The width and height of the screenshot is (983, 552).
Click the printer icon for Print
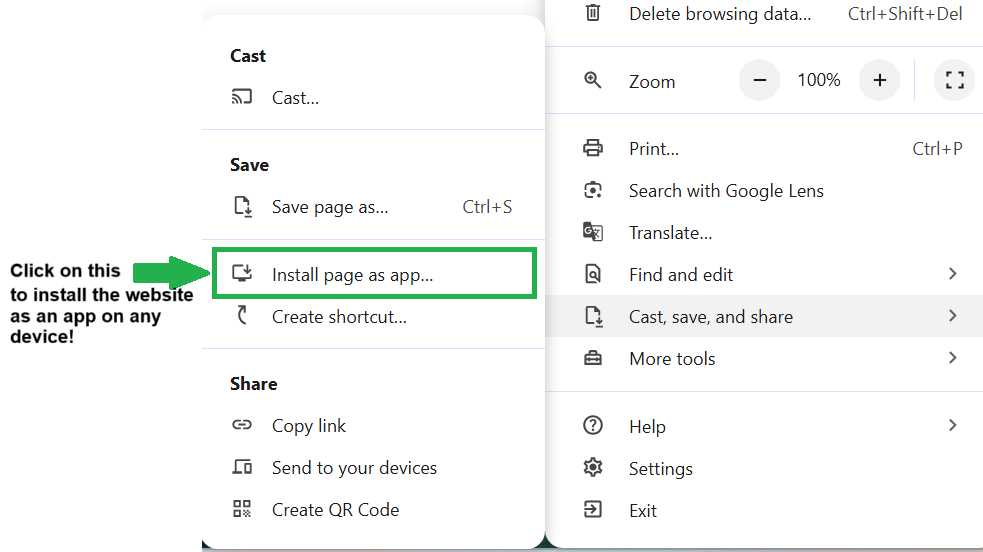click(593, 148)
